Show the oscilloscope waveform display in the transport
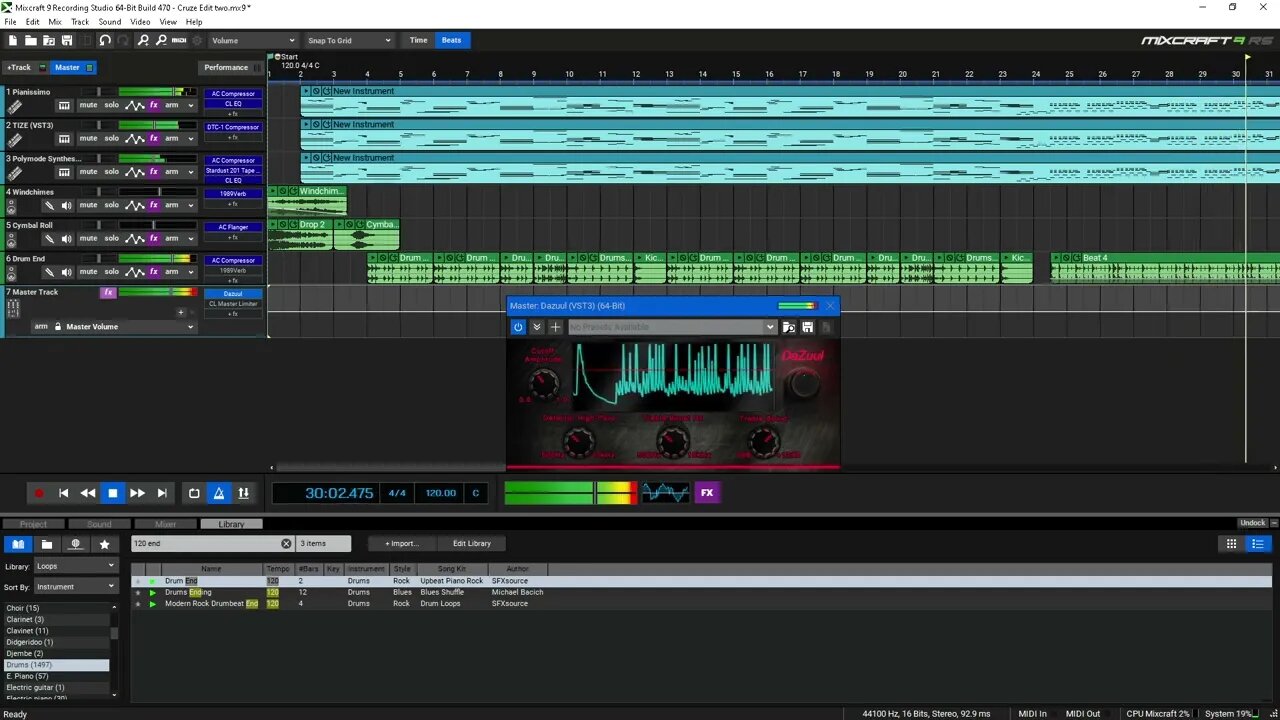This screenshot has height=720, width=1280. point(665,493)
